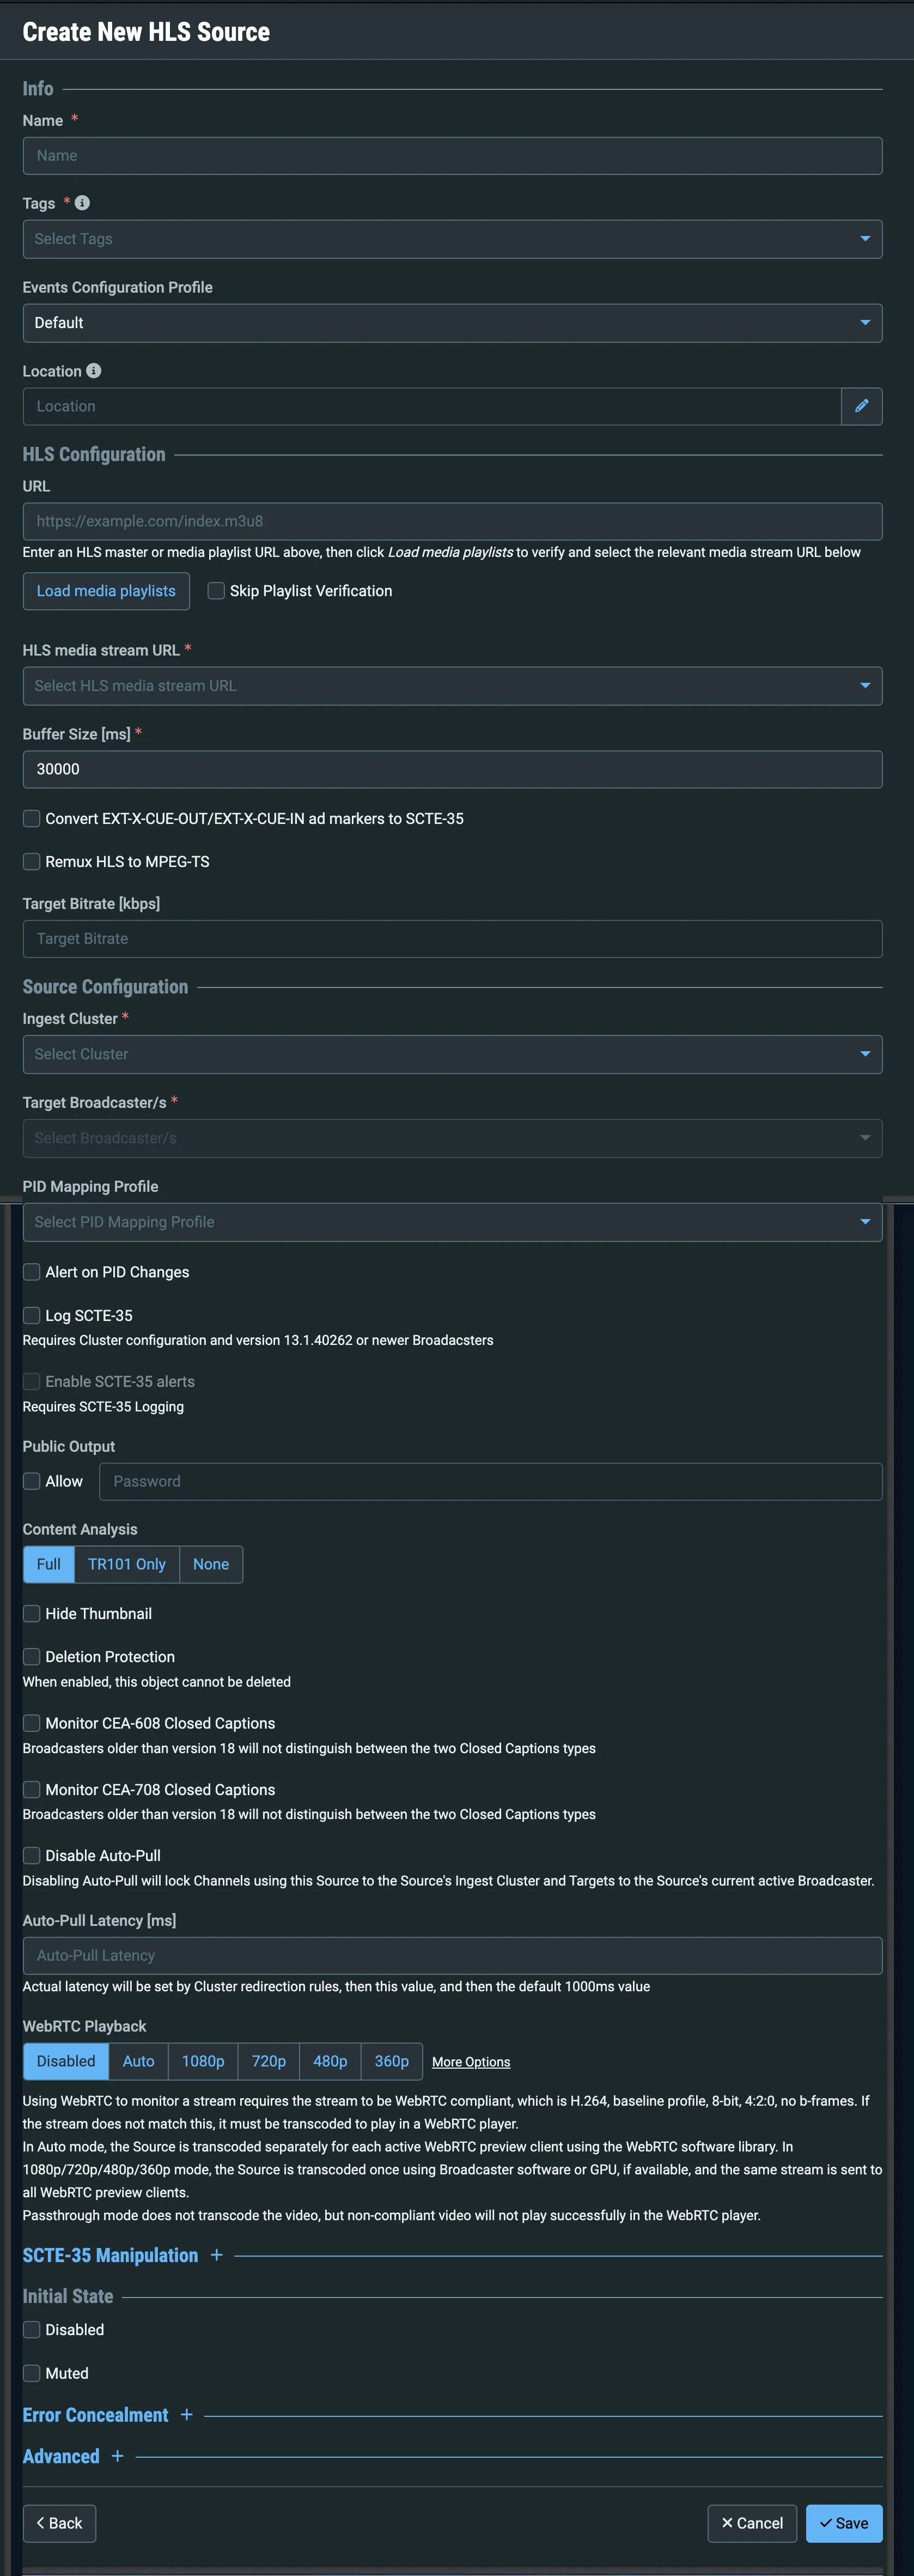Screen dimensions: 914x2576
Task: Choose 360p WebRTC Playback mode
Action: [392, 2061]
